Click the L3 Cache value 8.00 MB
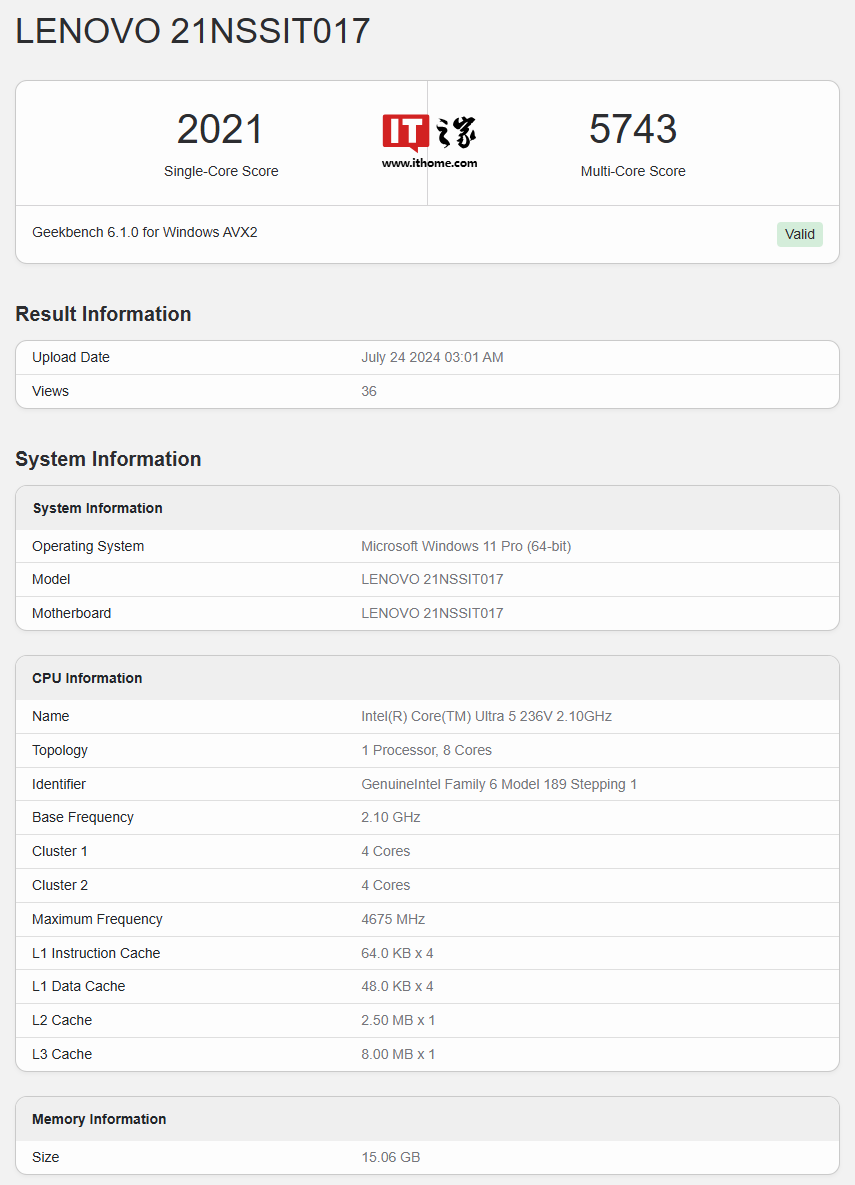The width and height of the screenshot is (855, 1185). pos(398,1054)
